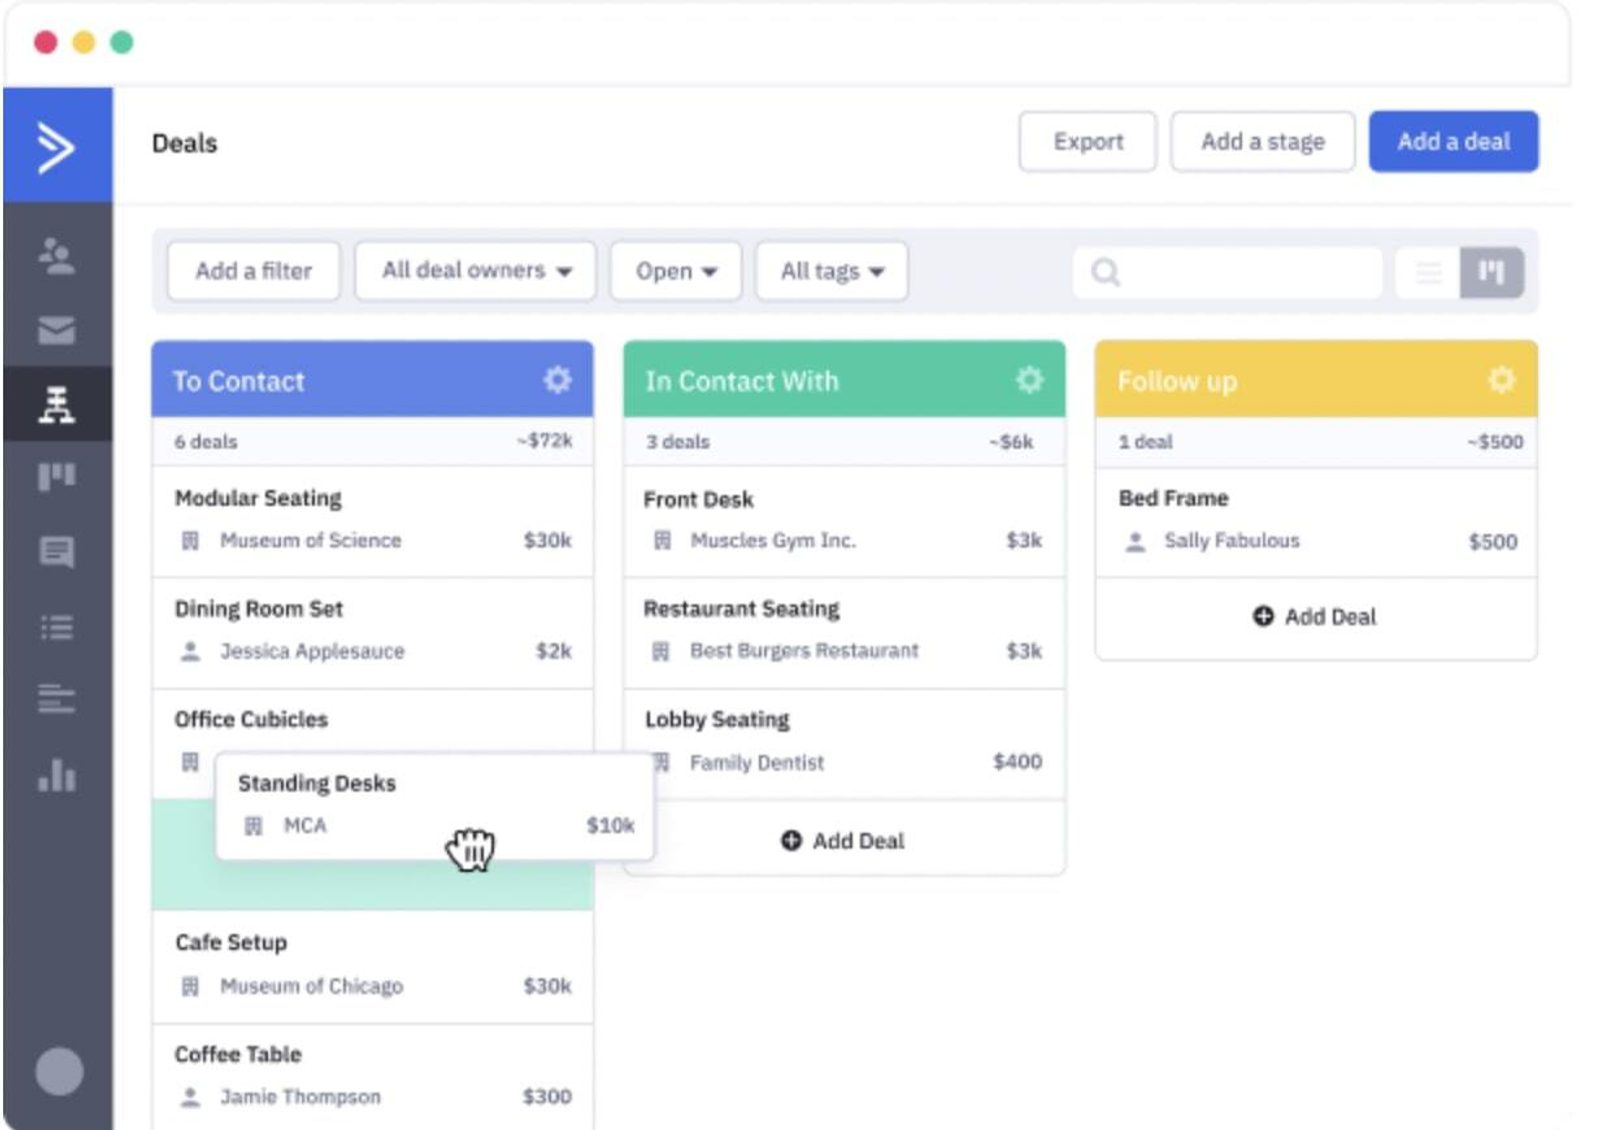Image resolution: width=1600 pixels, height=1130 pixels.
Task: Expand the All deal owners dropdown
Action: pyautogui.click(x=475, y=271)
